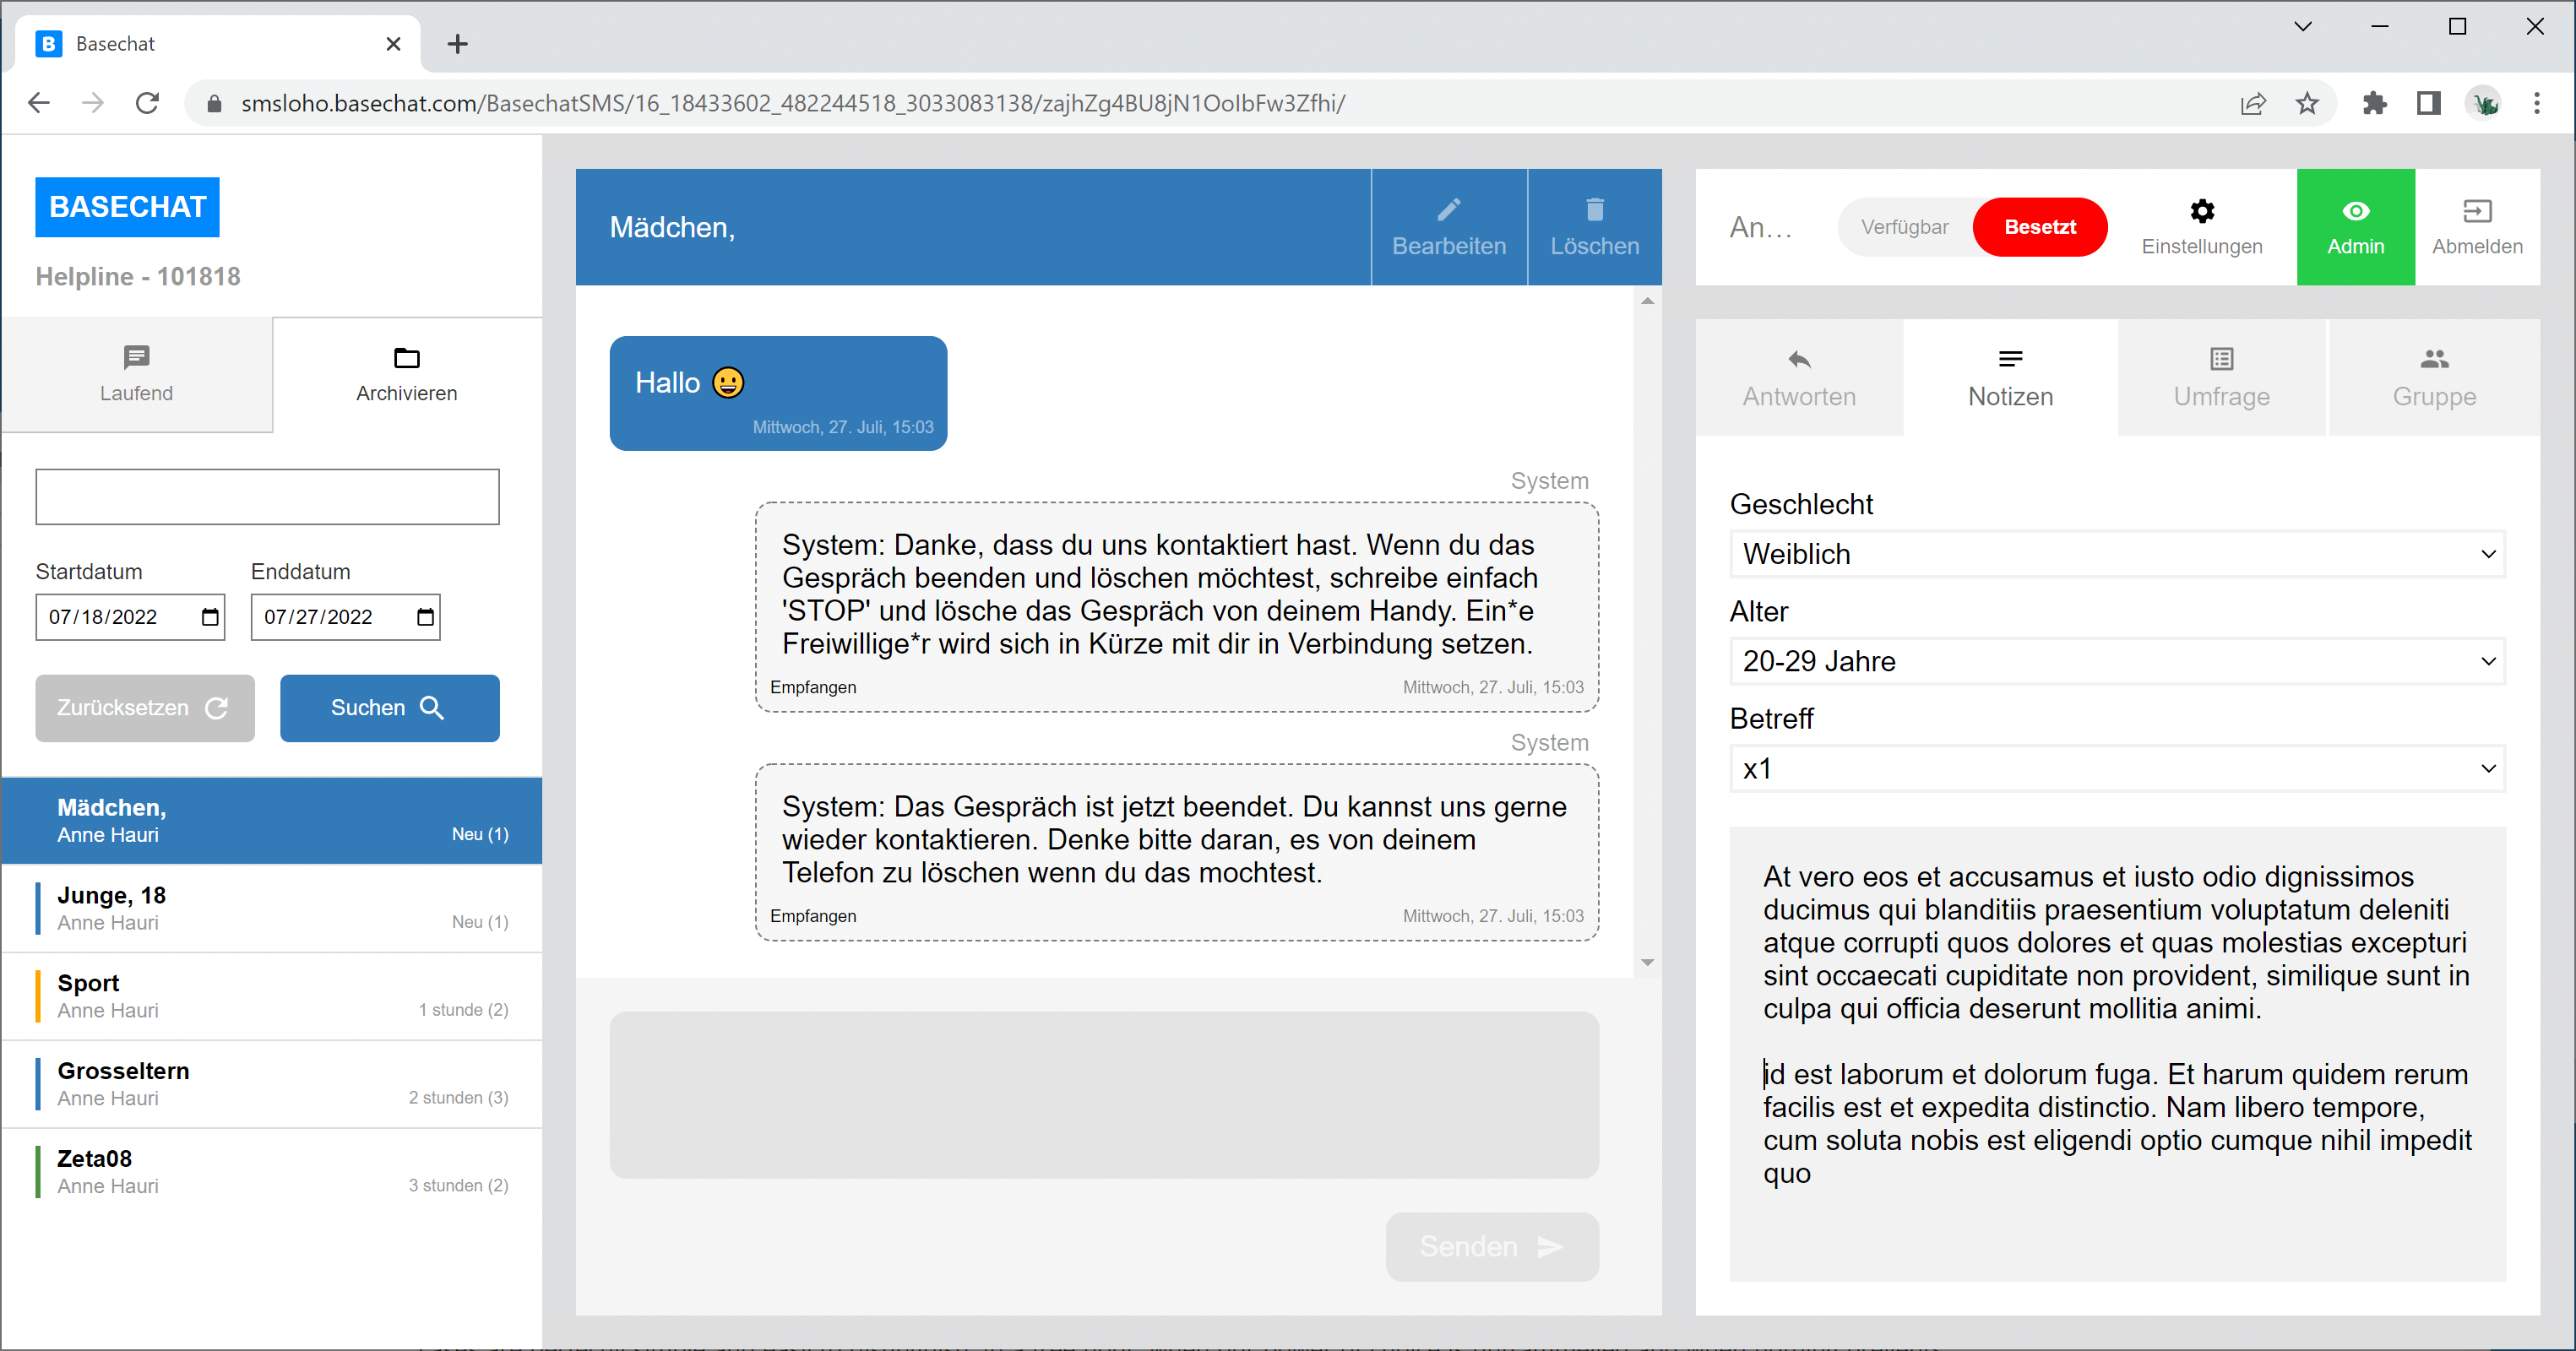Open calendar picker in Enddatum field
This screenshot has width=2576, height=1351.
click(x=425, y=617)
